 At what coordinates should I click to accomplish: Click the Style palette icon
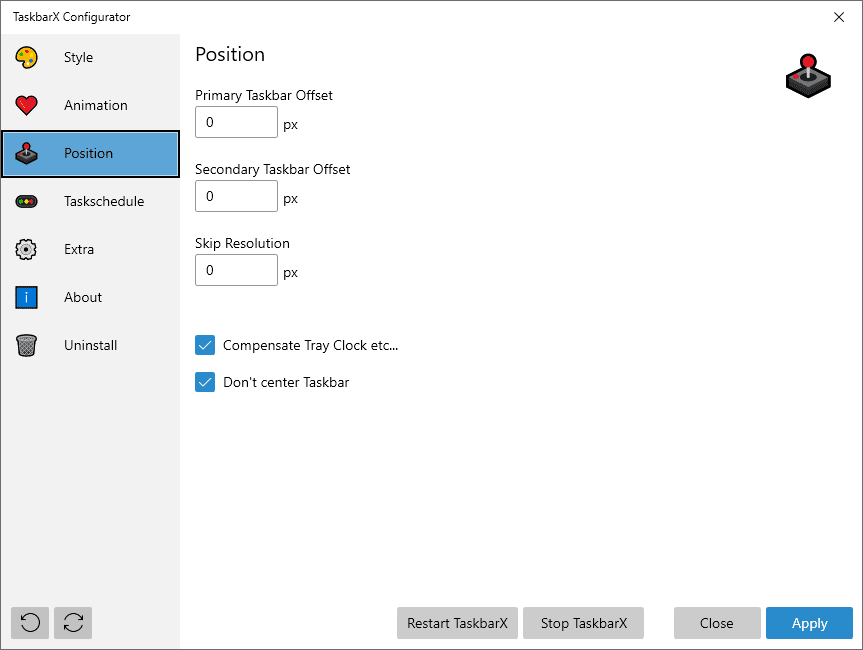[27, 57]
